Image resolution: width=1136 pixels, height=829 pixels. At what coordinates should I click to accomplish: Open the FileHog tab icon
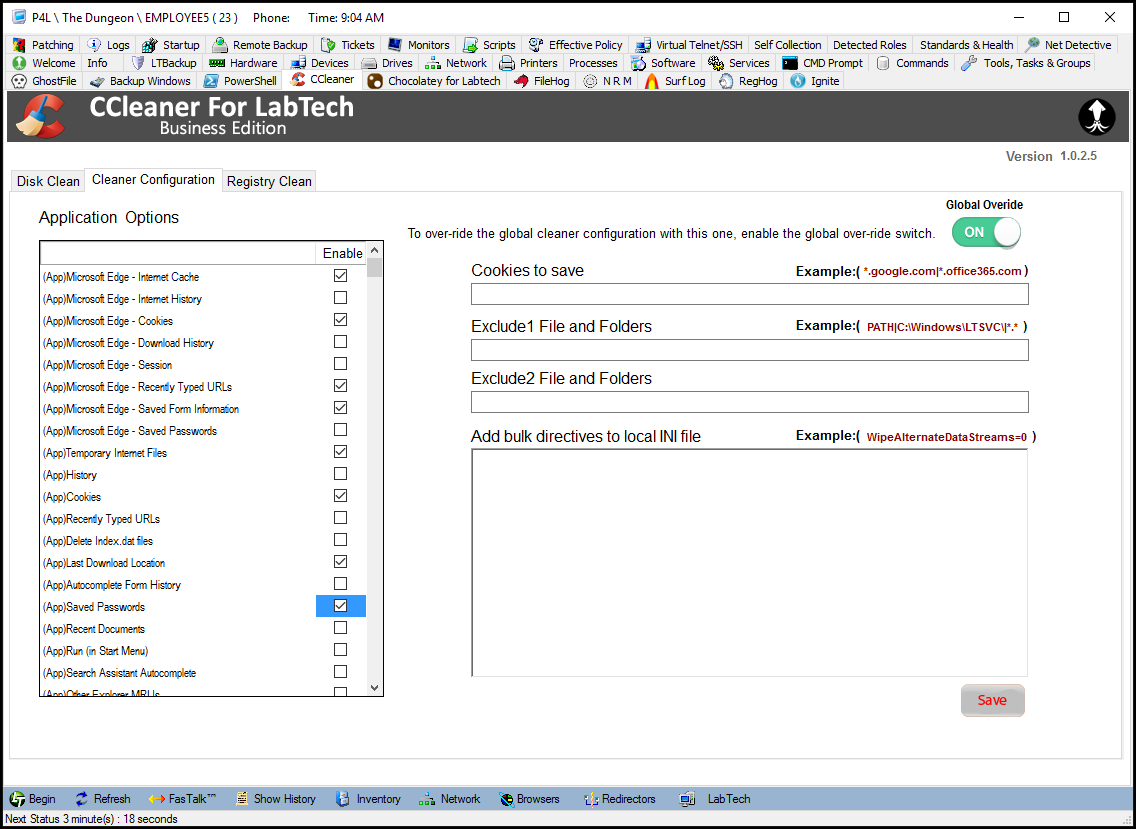(x=521, y=81)
